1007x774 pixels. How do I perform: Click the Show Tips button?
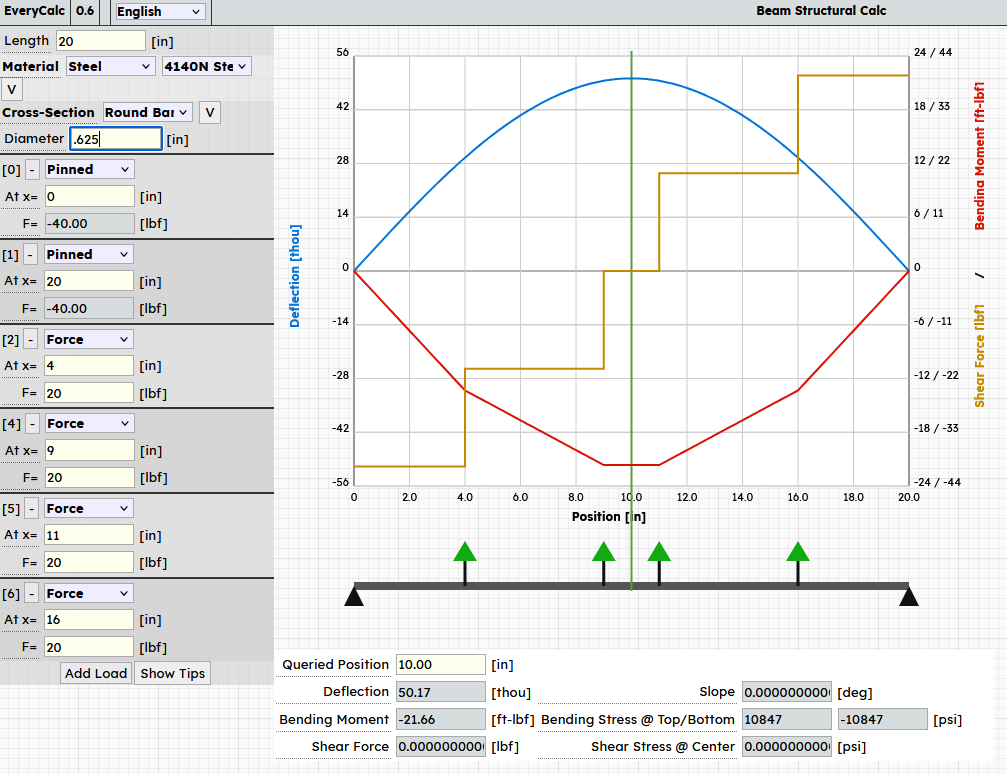click(x=173, y=673)
